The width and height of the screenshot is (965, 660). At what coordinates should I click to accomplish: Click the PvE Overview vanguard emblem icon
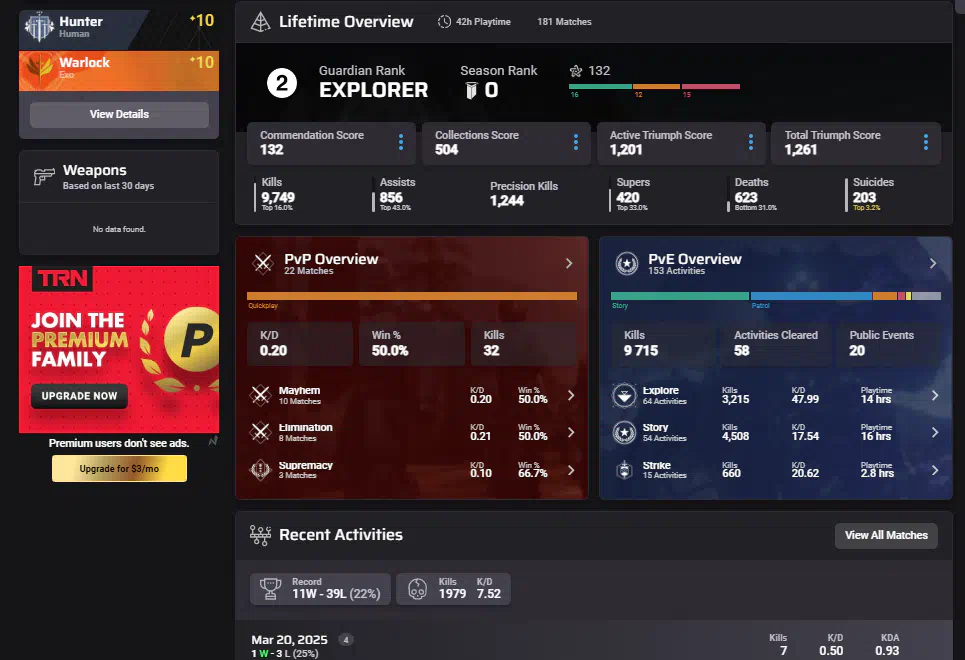627,263
